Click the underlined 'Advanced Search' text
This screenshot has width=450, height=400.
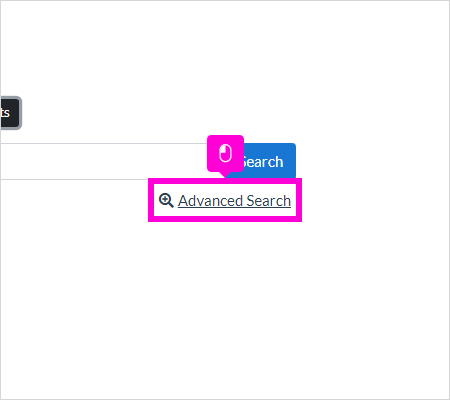click(x=234, y=201)
